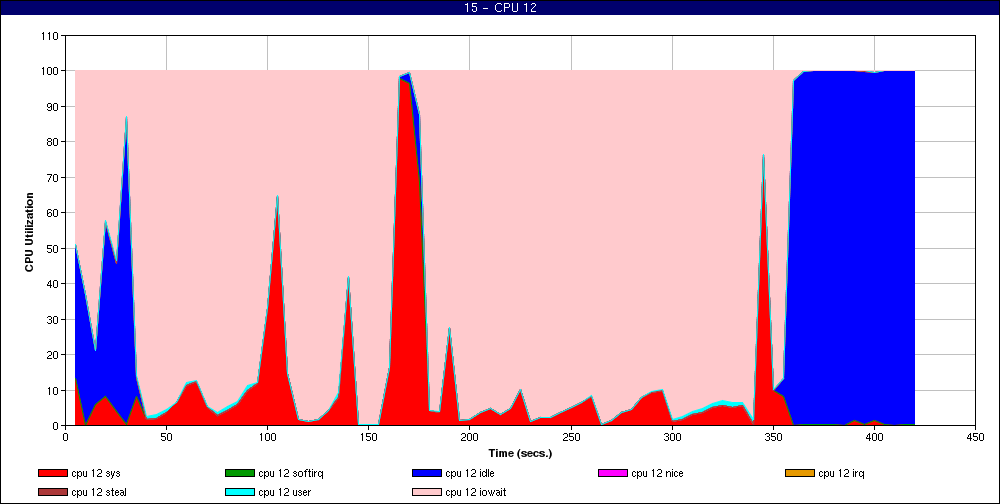Click the '15 - CPU 12' chart title

point(500,8)
